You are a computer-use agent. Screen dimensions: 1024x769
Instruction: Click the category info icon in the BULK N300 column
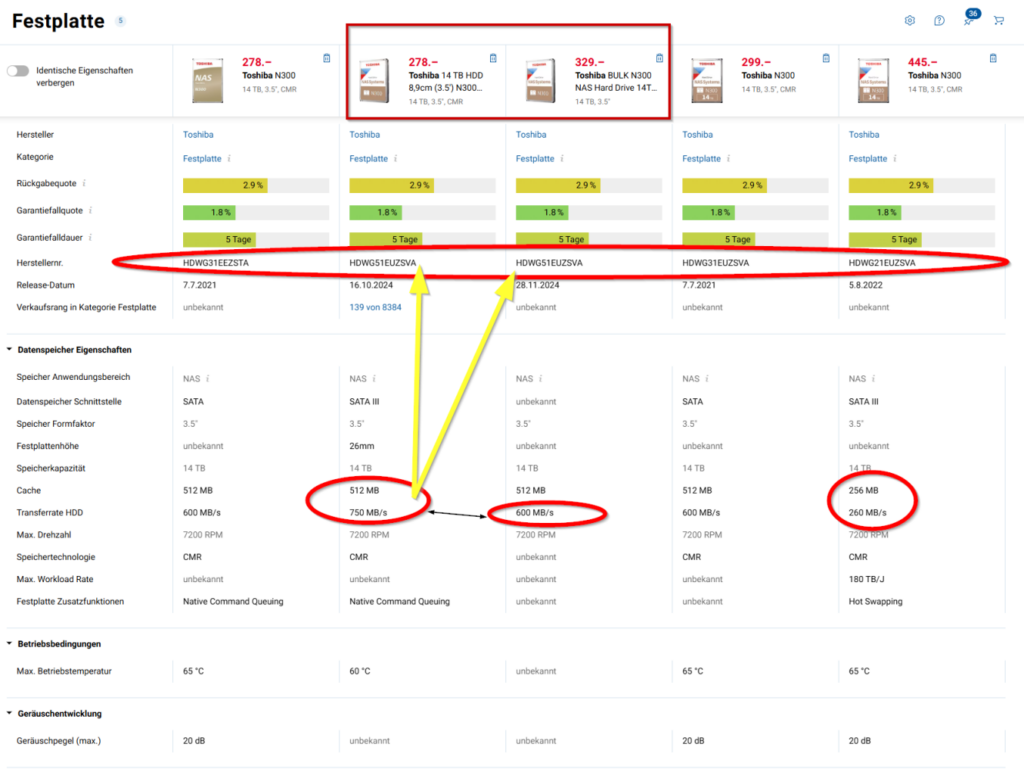[x=562, y=159]
